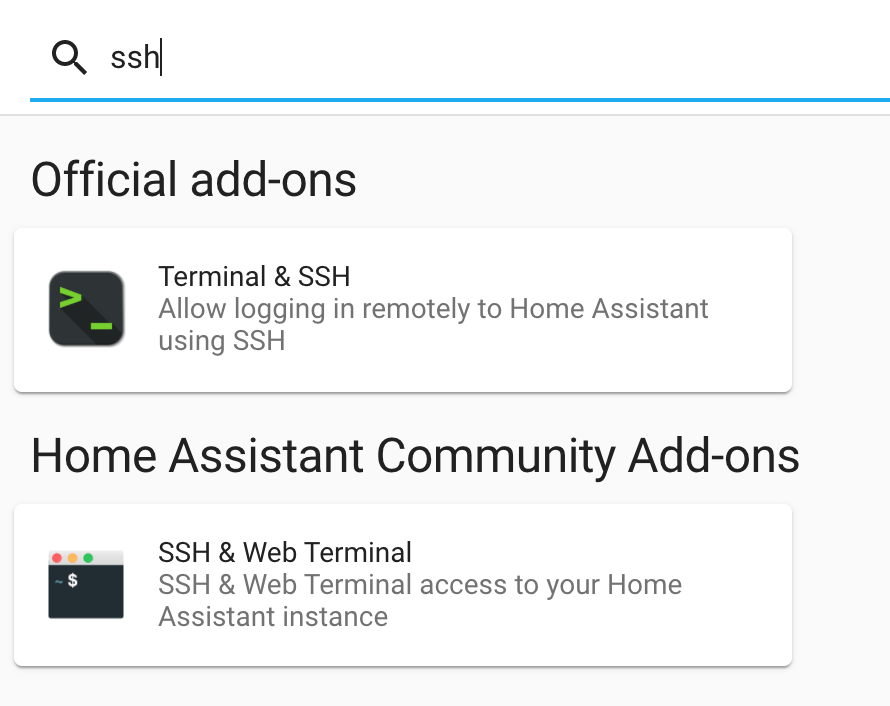Click the magnifying glass search icon
Viewport: 890px width, 706px height.
point(69,58)
